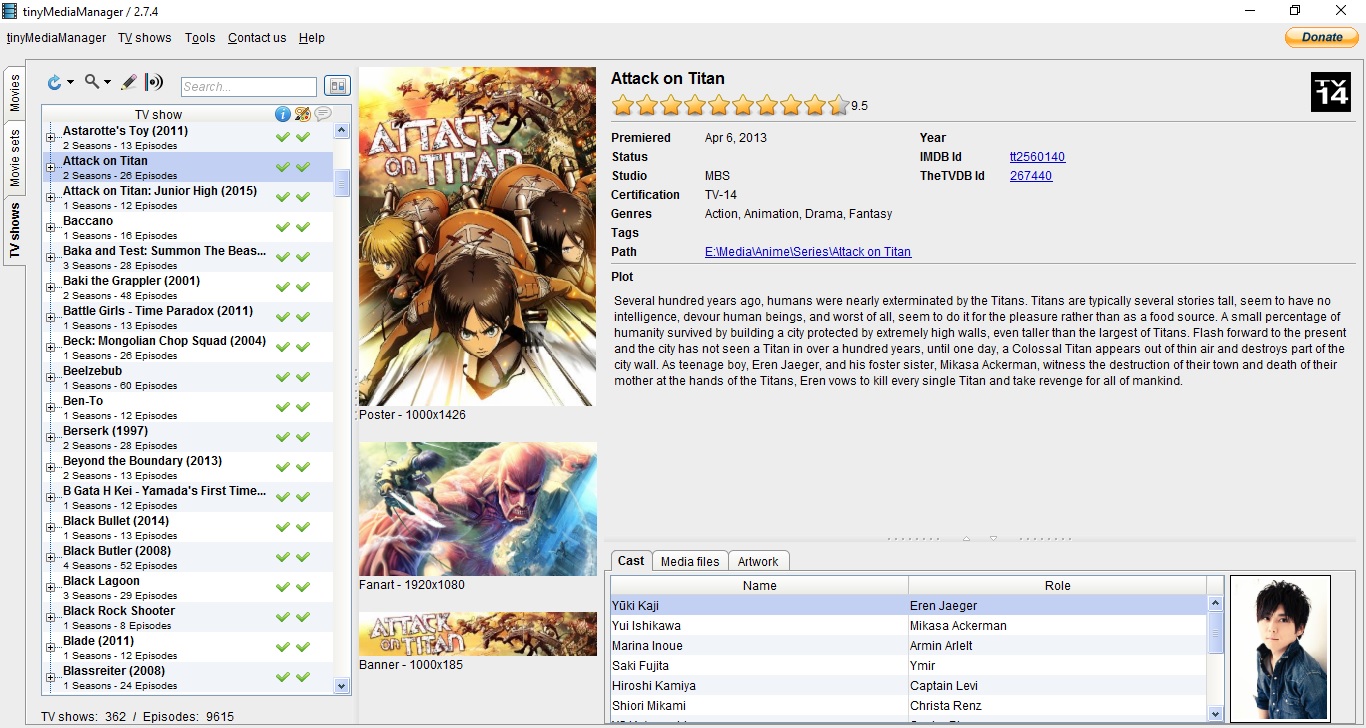The image size is (1366, 728).
Task: Click the artwork checkmark for Black Butler (2008)
Action: 303,557
